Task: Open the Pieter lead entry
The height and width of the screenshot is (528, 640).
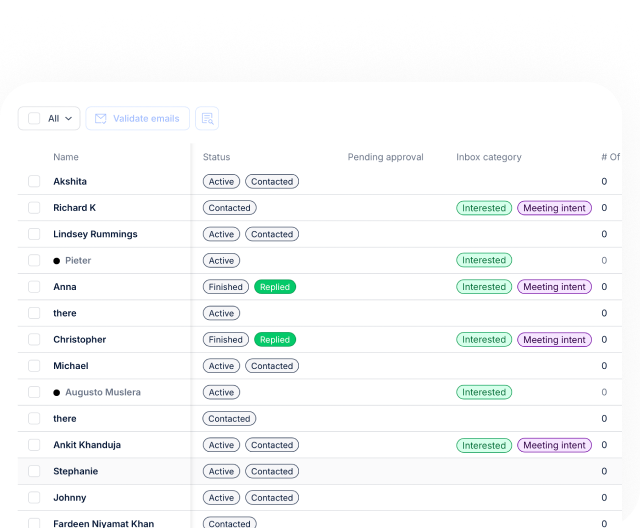Action: (78, 260)
